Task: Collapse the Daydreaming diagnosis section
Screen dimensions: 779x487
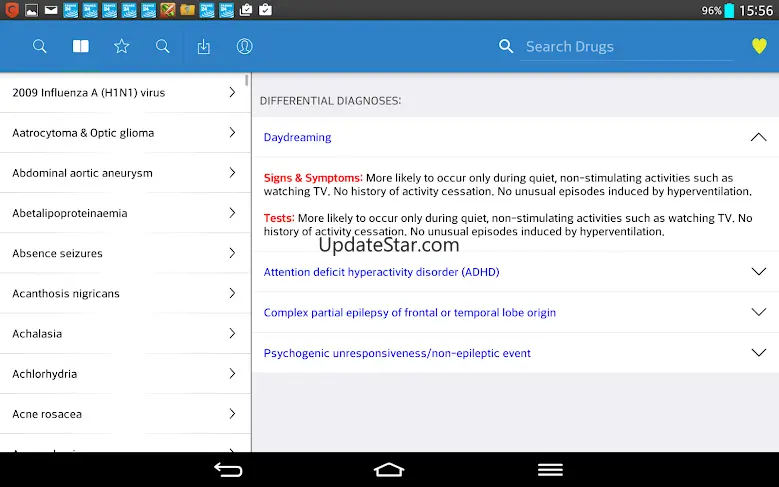Action: click(759, 137)
